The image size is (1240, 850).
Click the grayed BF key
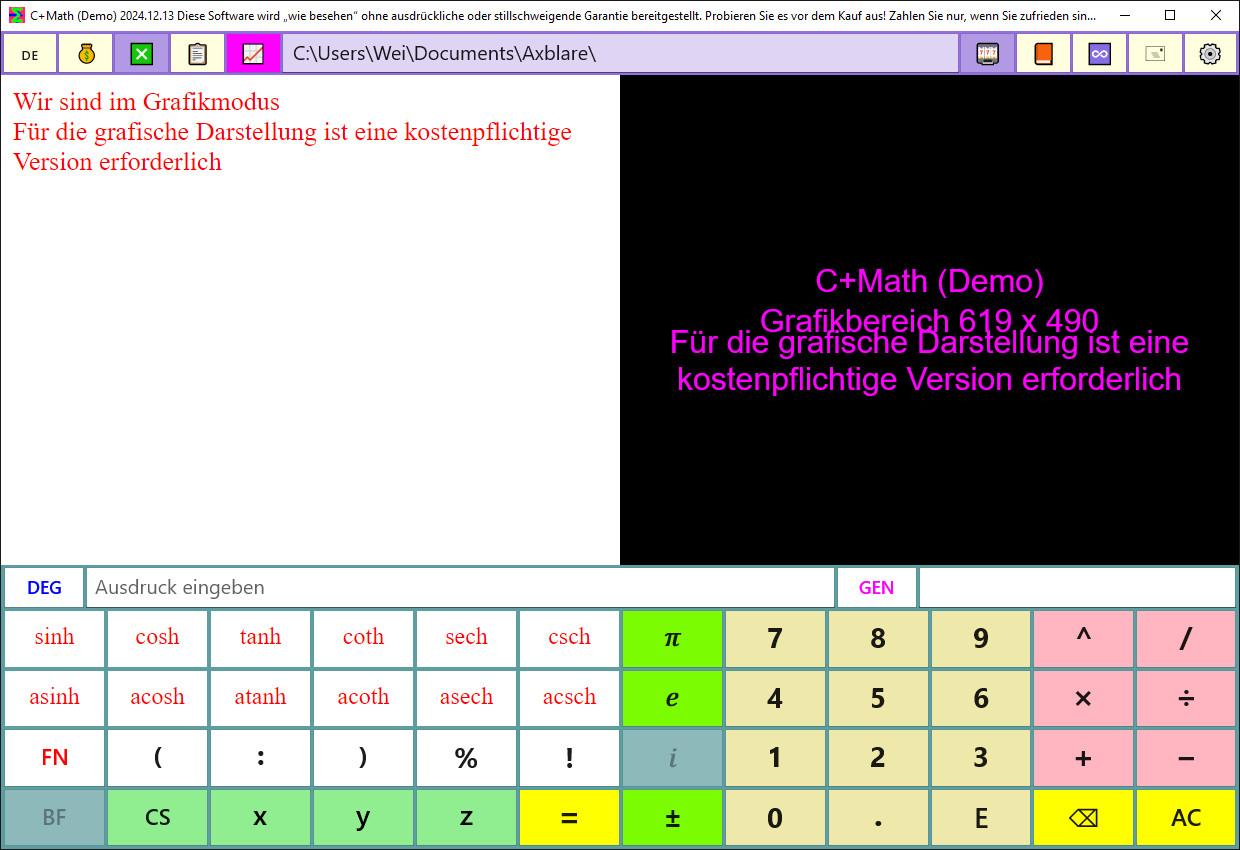pyautogui.click(x=54, y=818)
